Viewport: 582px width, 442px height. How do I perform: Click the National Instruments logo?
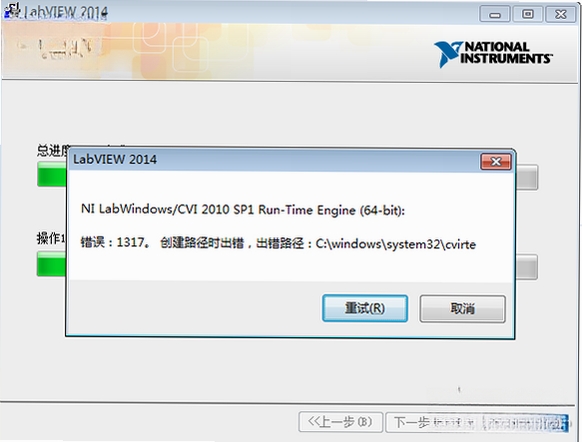pos(493,54)
